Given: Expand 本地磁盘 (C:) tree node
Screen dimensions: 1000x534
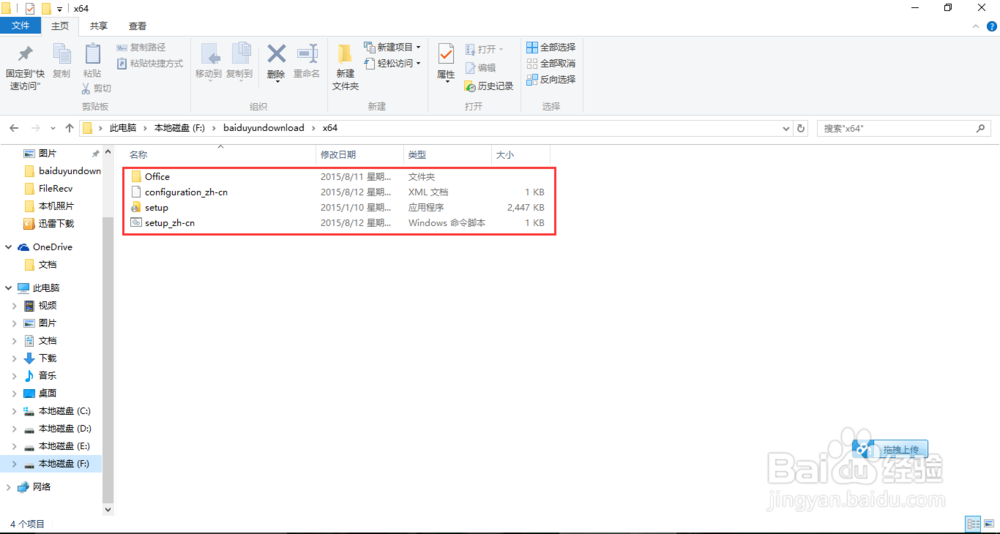Looking at the screenshot, I should click(x=15, y=411).
